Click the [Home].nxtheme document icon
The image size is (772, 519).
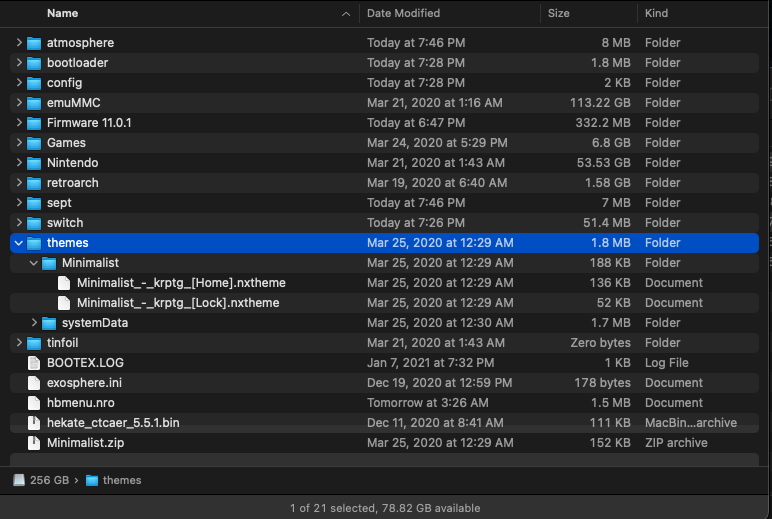coord(64,283)
